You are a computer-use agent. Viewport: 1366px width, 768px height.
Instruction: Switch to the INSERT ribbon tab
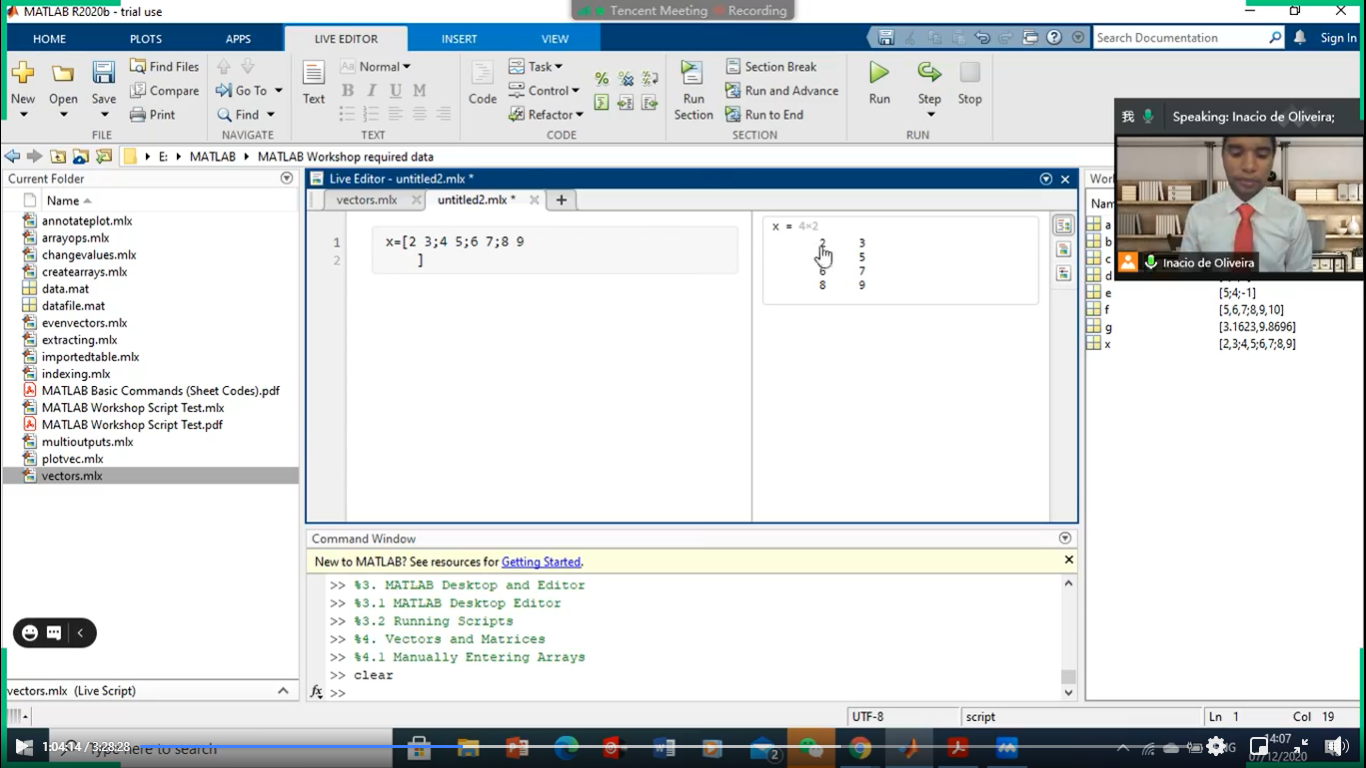(x=459, y=39)
